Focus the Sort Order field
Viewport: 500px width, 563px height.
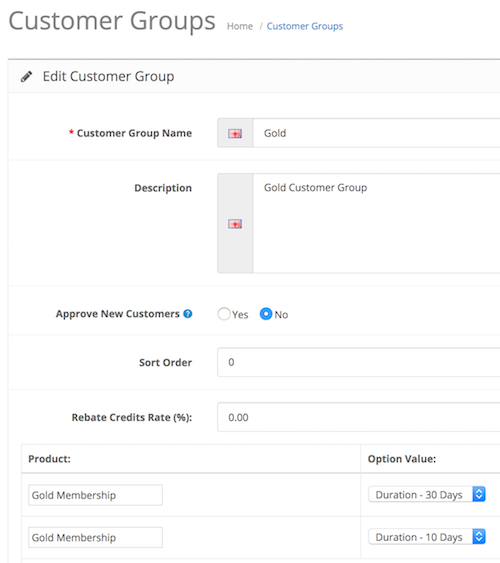[359, 362]
